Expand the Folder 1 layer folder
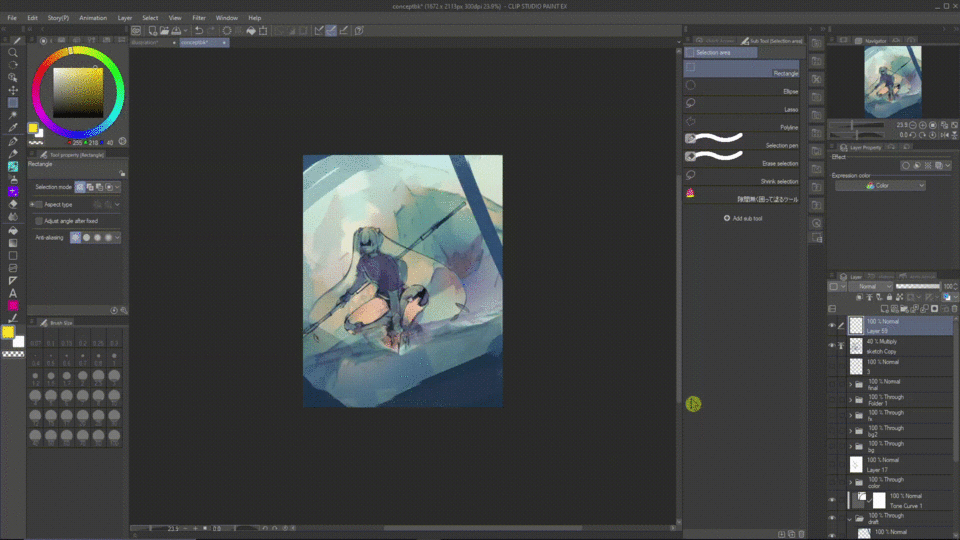Viewport: 960px width, 540px height. point(850,400)
